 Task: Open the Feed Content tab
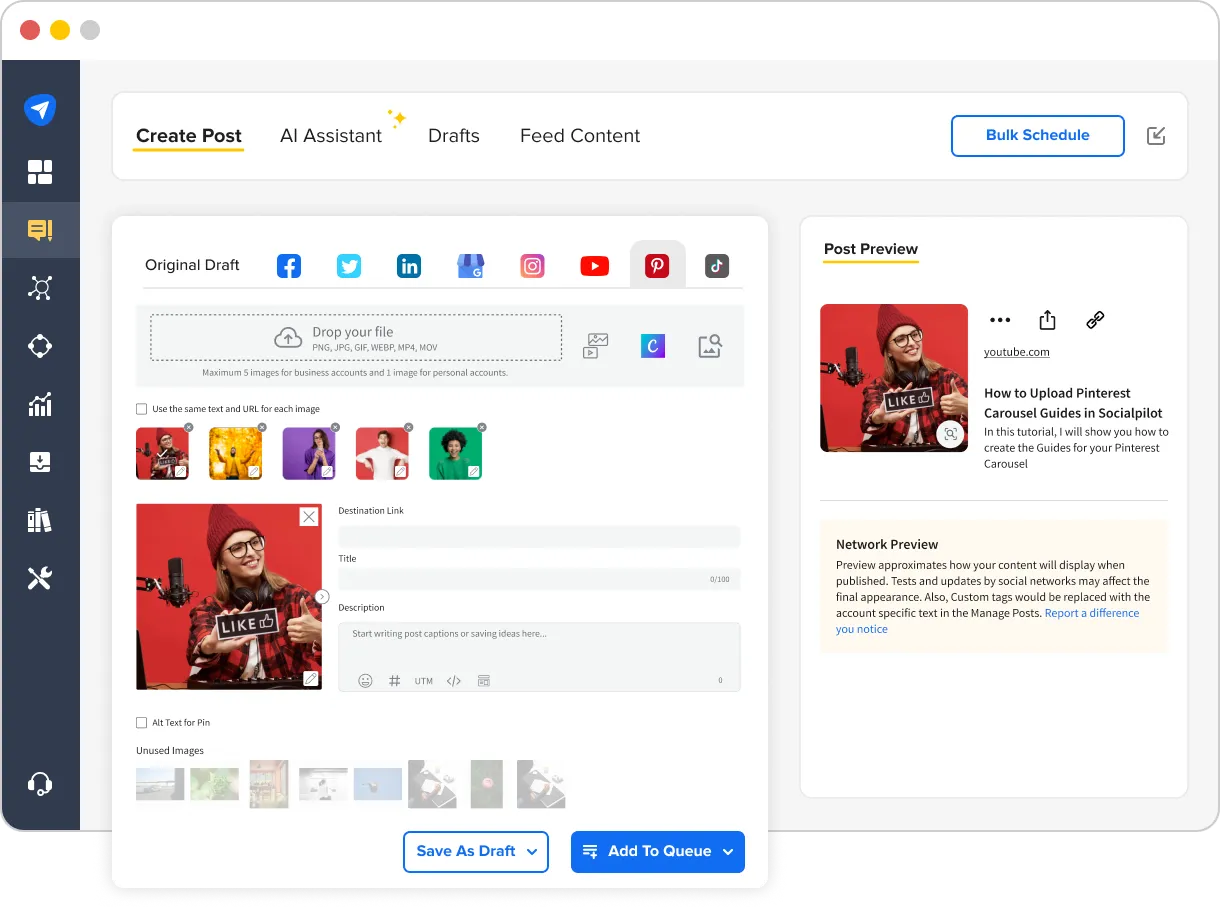tap(579, 136)
